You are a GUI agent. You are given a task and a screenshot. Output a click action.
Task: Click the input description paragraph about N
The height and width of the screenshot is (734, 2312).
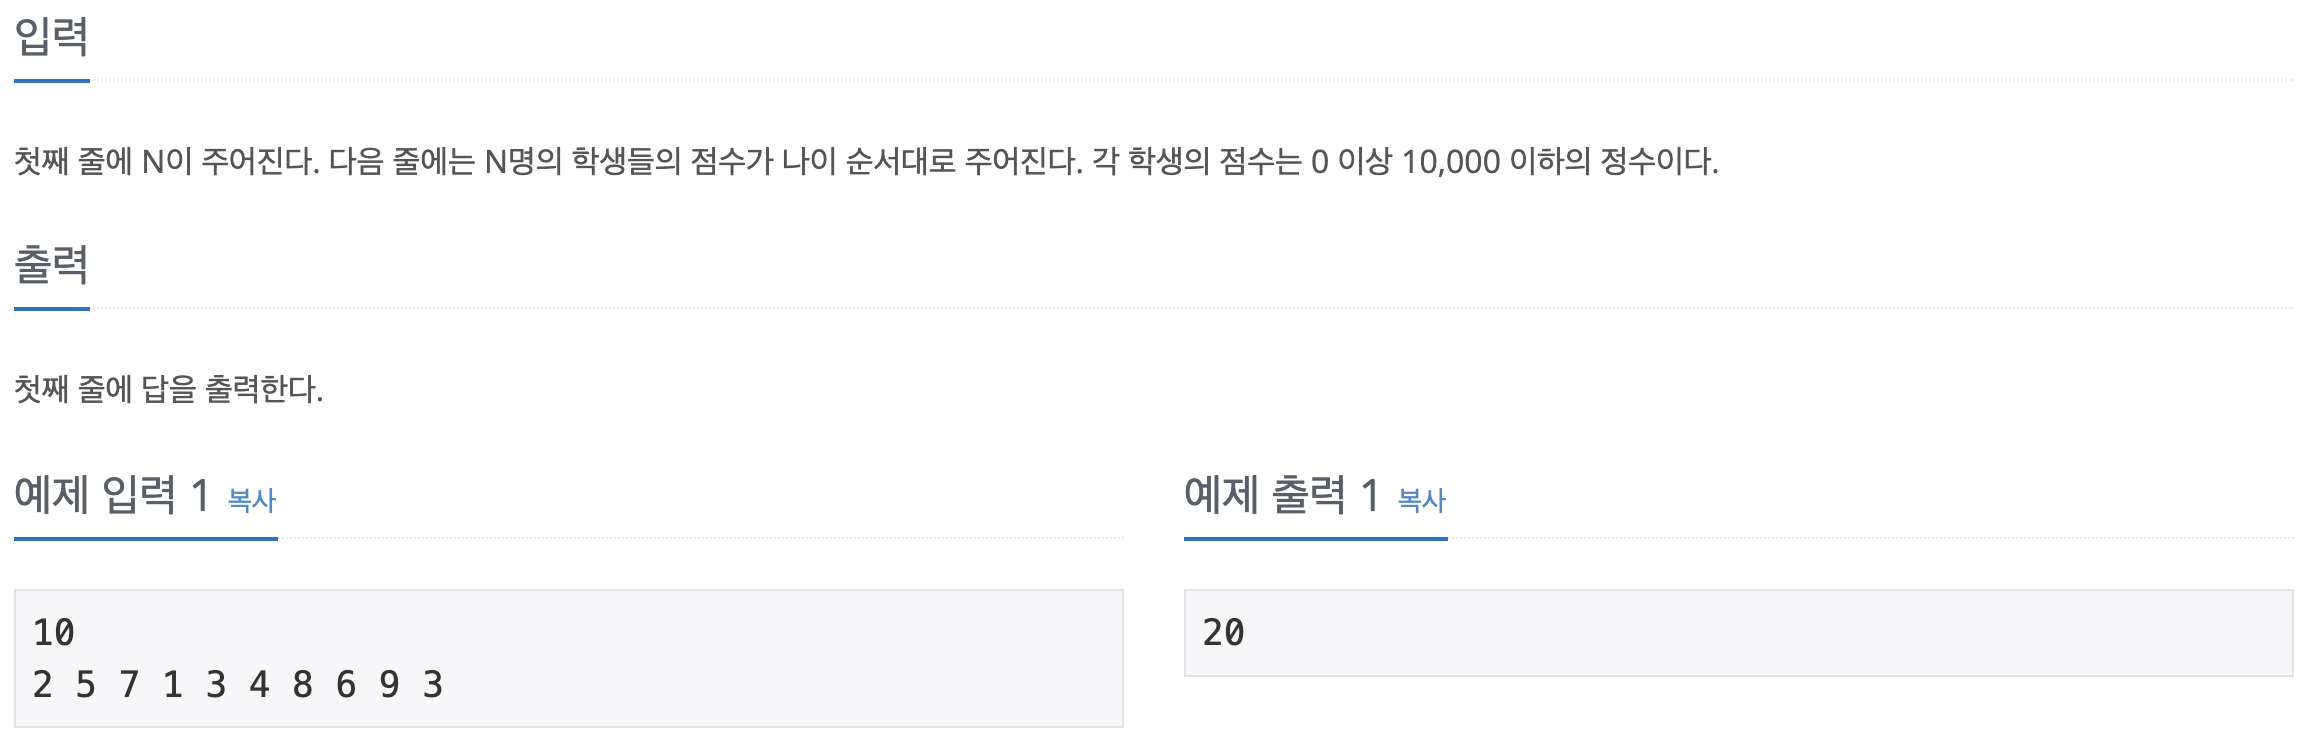(x=866, y=161)
